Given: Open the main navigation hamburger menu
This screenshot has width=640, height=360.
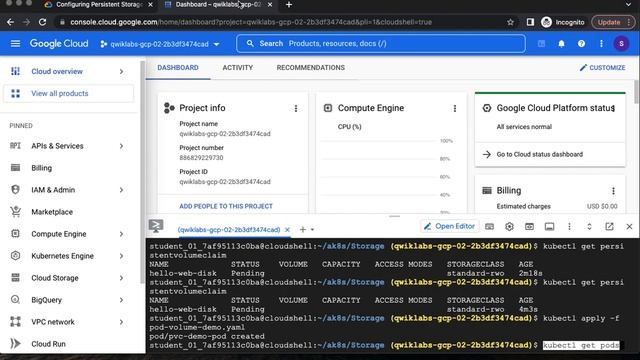Looking at the screenshot, I should 15,43.
